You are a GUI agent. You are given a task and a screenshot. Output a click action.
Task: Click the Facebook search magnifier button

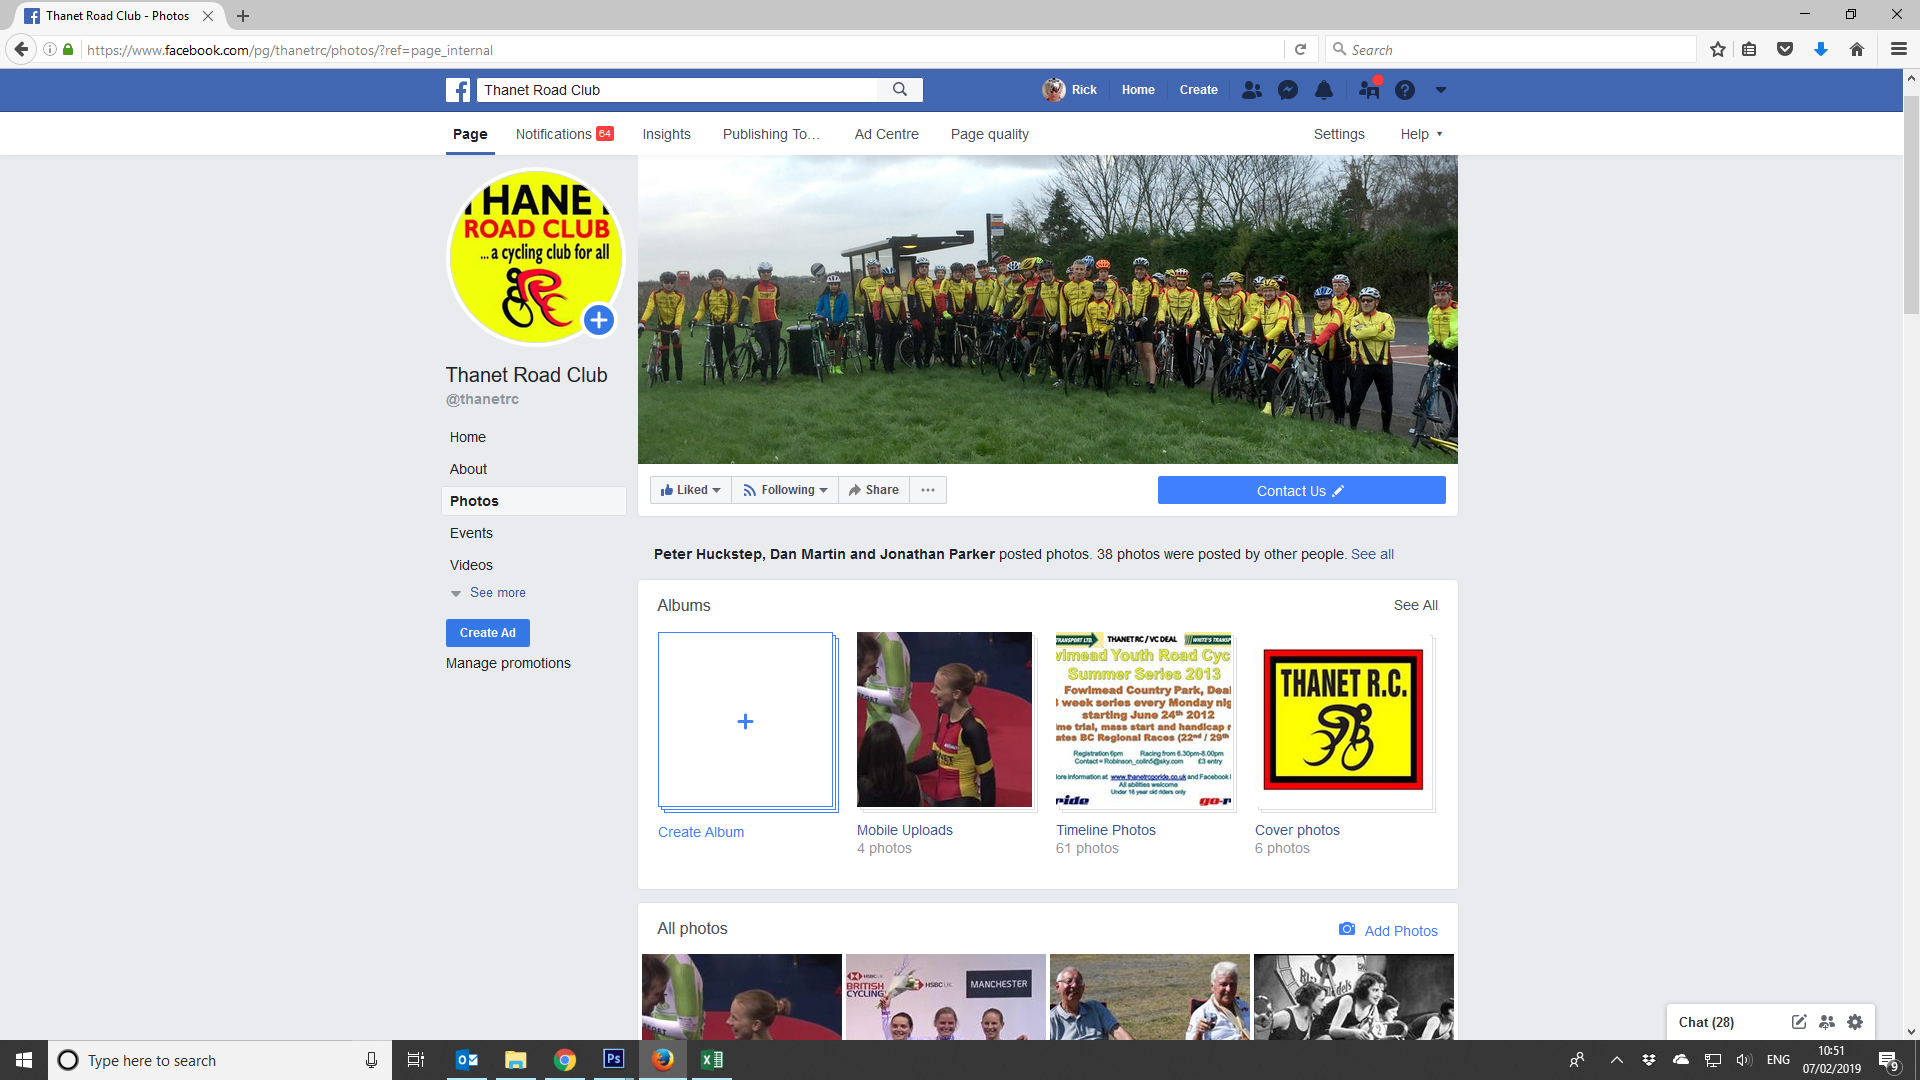(x=900, y=90)
